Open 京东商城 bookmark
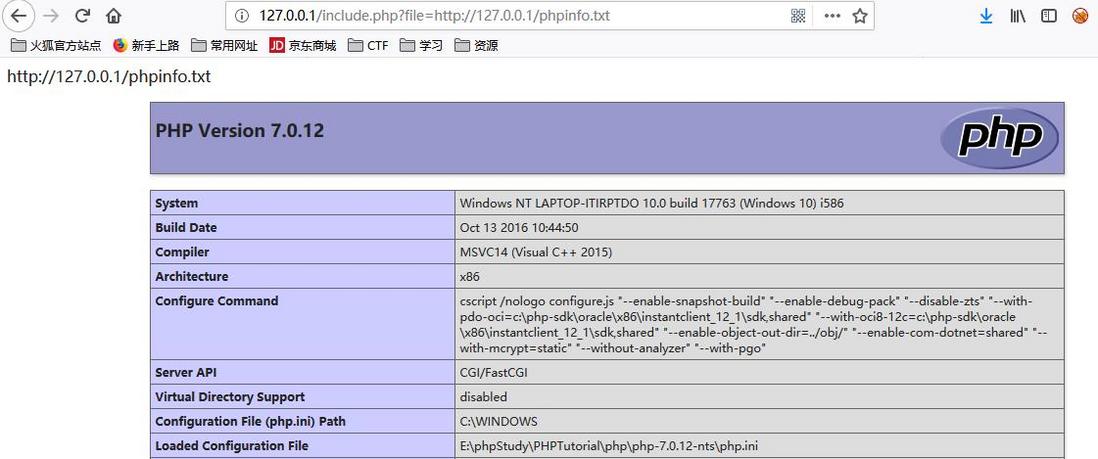 303,46
